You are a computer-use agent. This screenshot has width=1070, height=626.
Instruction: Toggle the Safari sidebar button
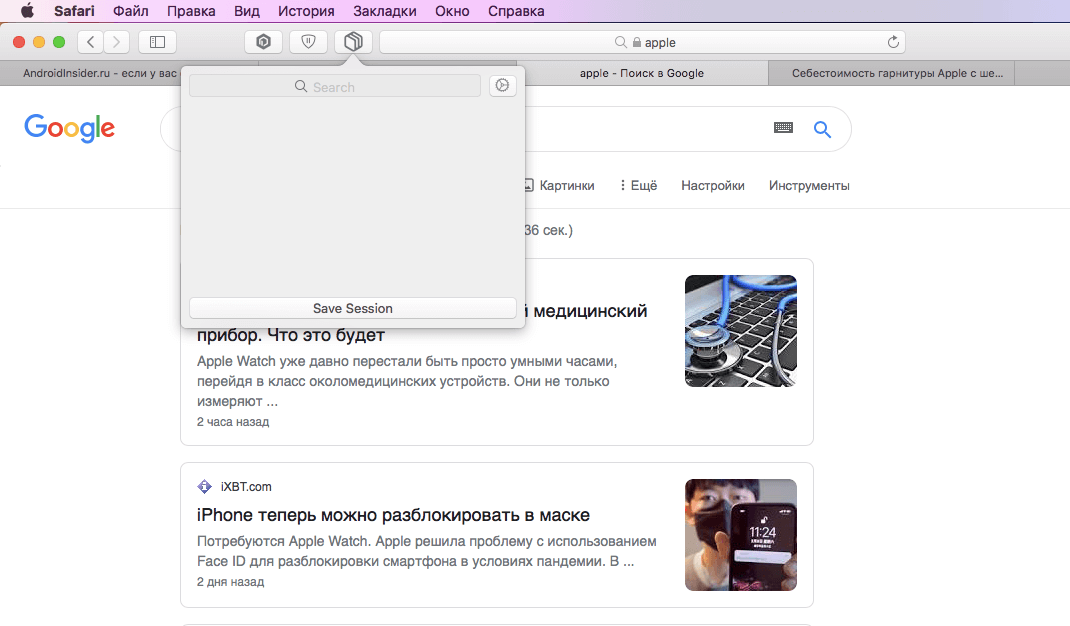tap(157, 42)
